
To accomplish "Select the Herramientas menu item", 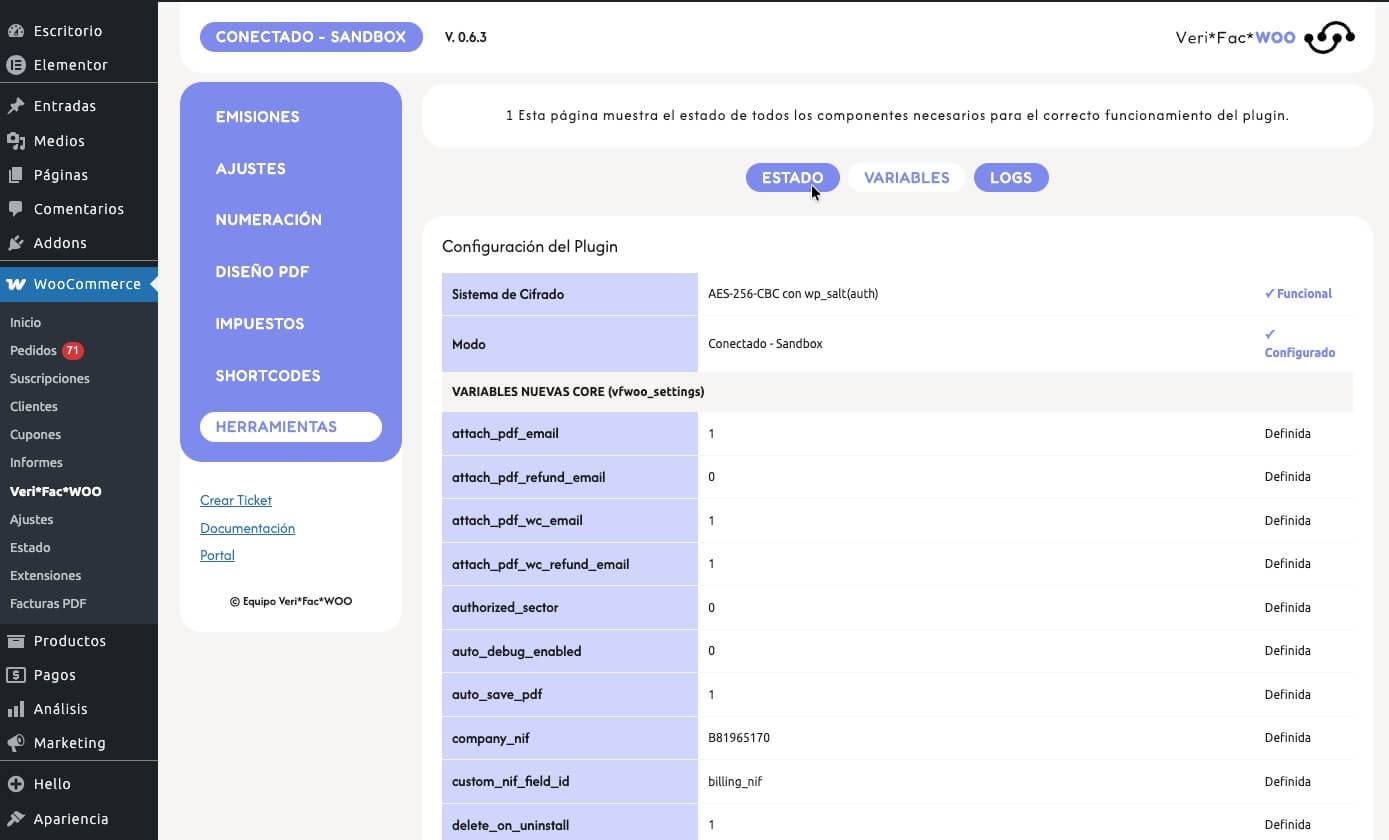I will tap(291, 427).
